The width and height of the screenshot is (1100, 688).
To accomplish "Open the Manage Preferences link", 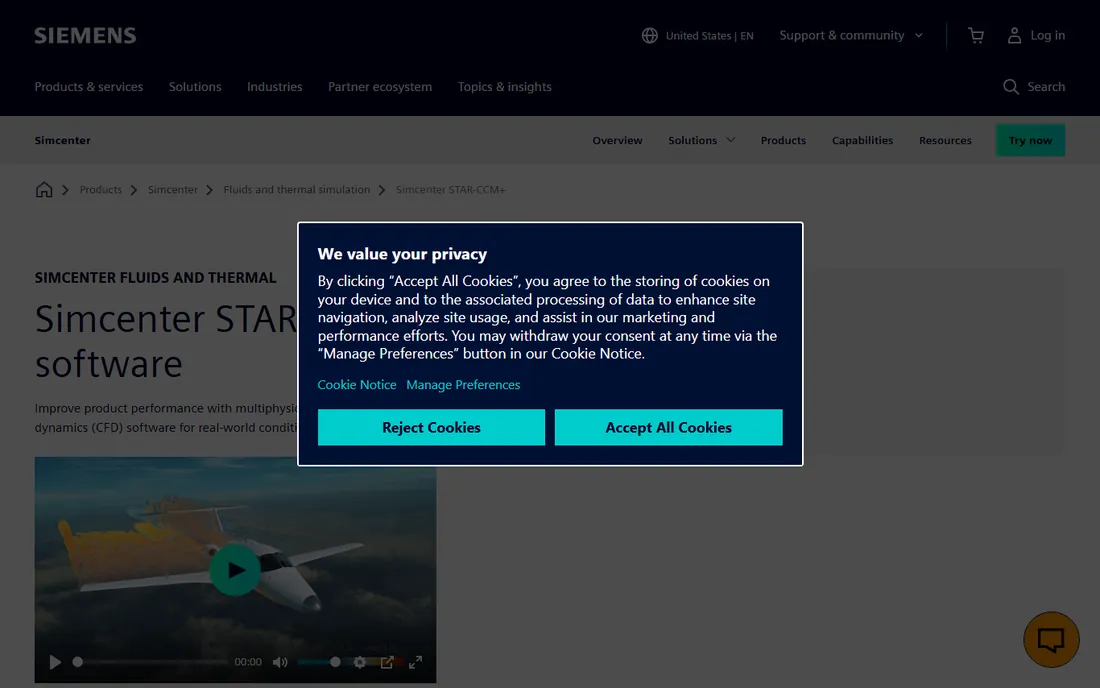I will tap(463, 384).
